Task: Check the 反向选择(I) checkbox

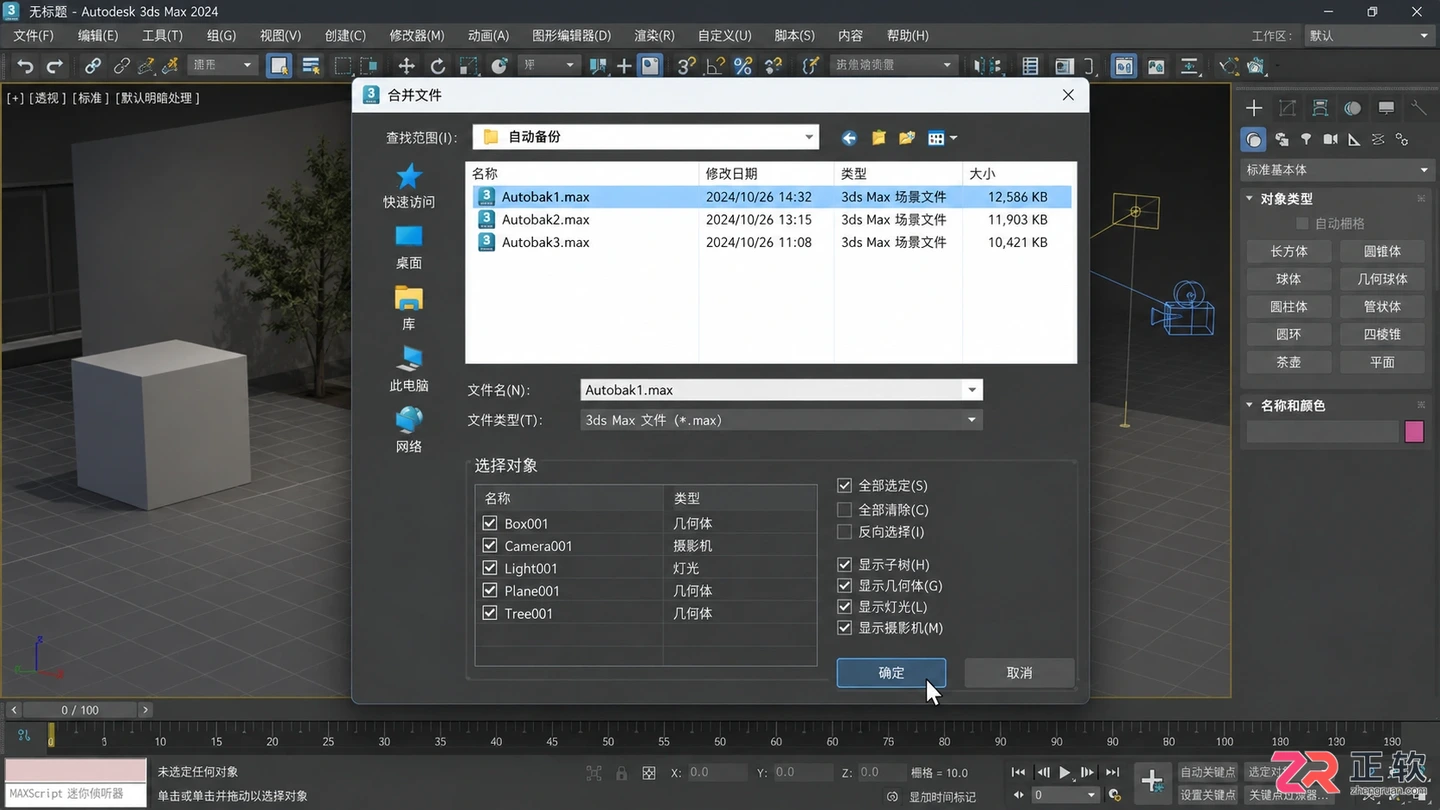Action: click(845, 532)
